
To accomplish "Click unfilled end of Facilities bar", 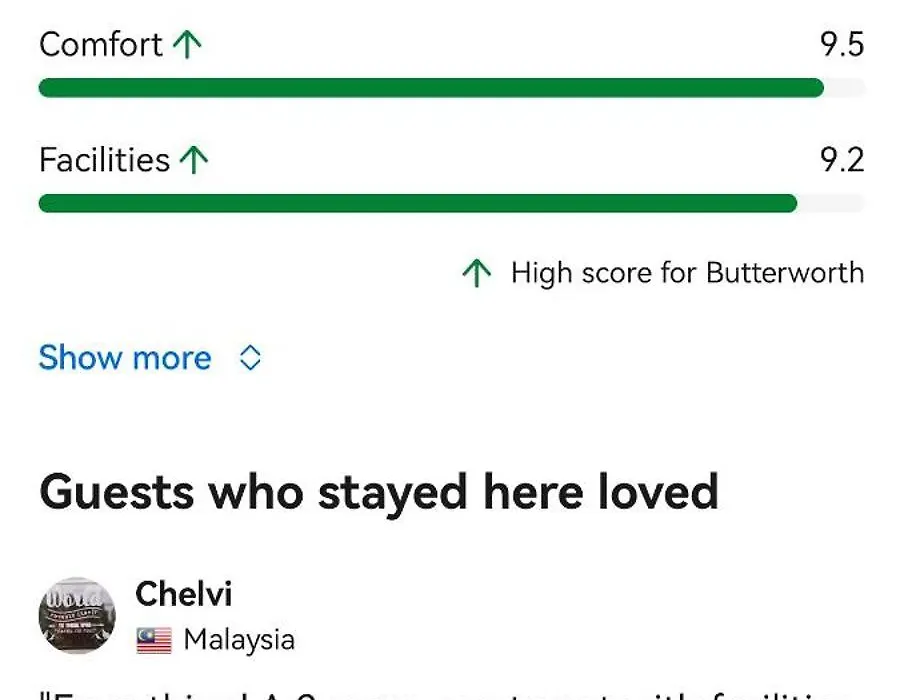I will click(x=831, y=203).
